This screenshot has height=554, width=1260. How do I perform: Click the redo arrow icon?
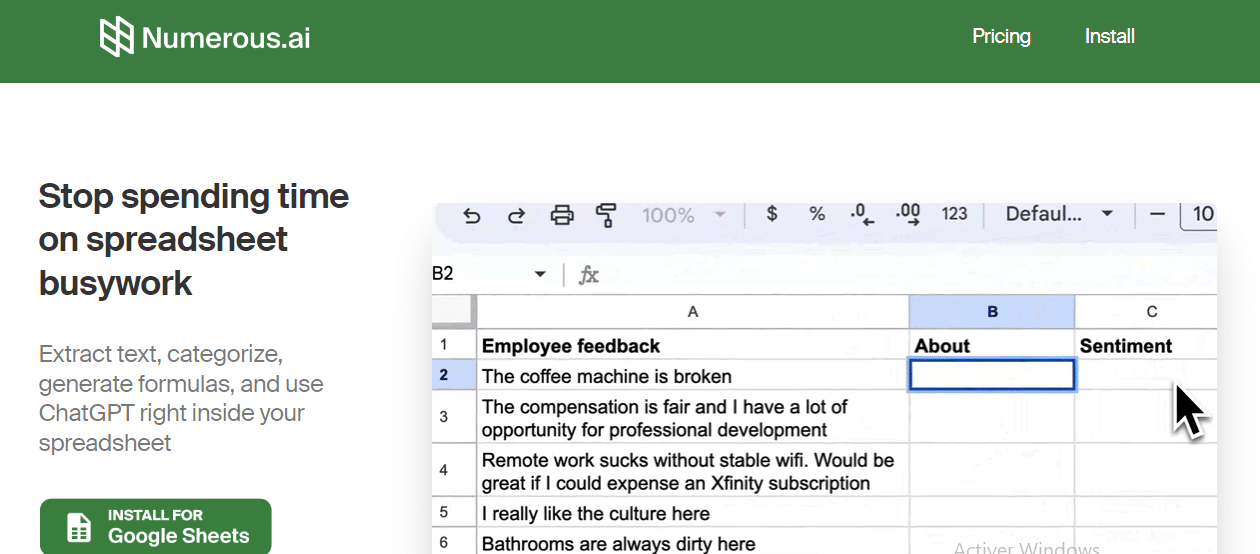pyautogui.click(x=517, y=215)
